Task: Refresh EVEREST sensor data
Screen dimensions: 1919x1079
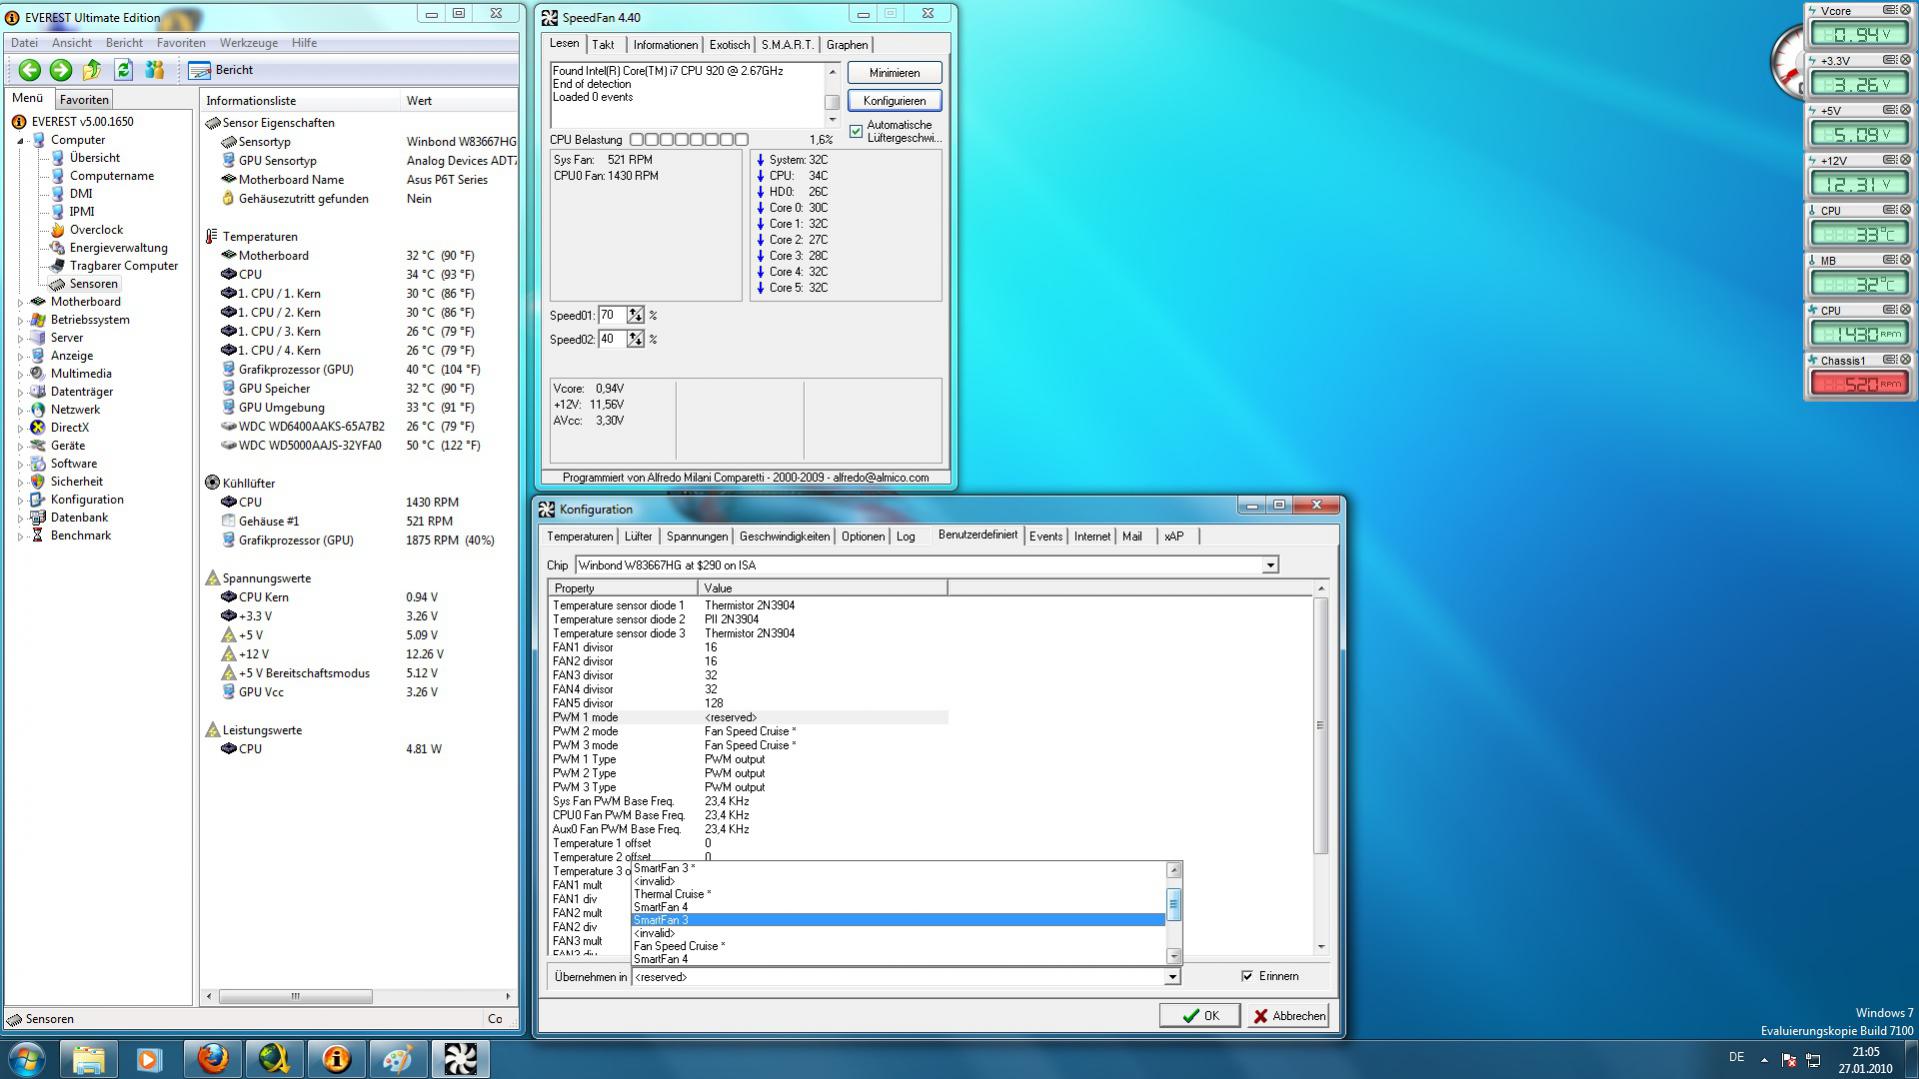Action: [x=123, y=70]
